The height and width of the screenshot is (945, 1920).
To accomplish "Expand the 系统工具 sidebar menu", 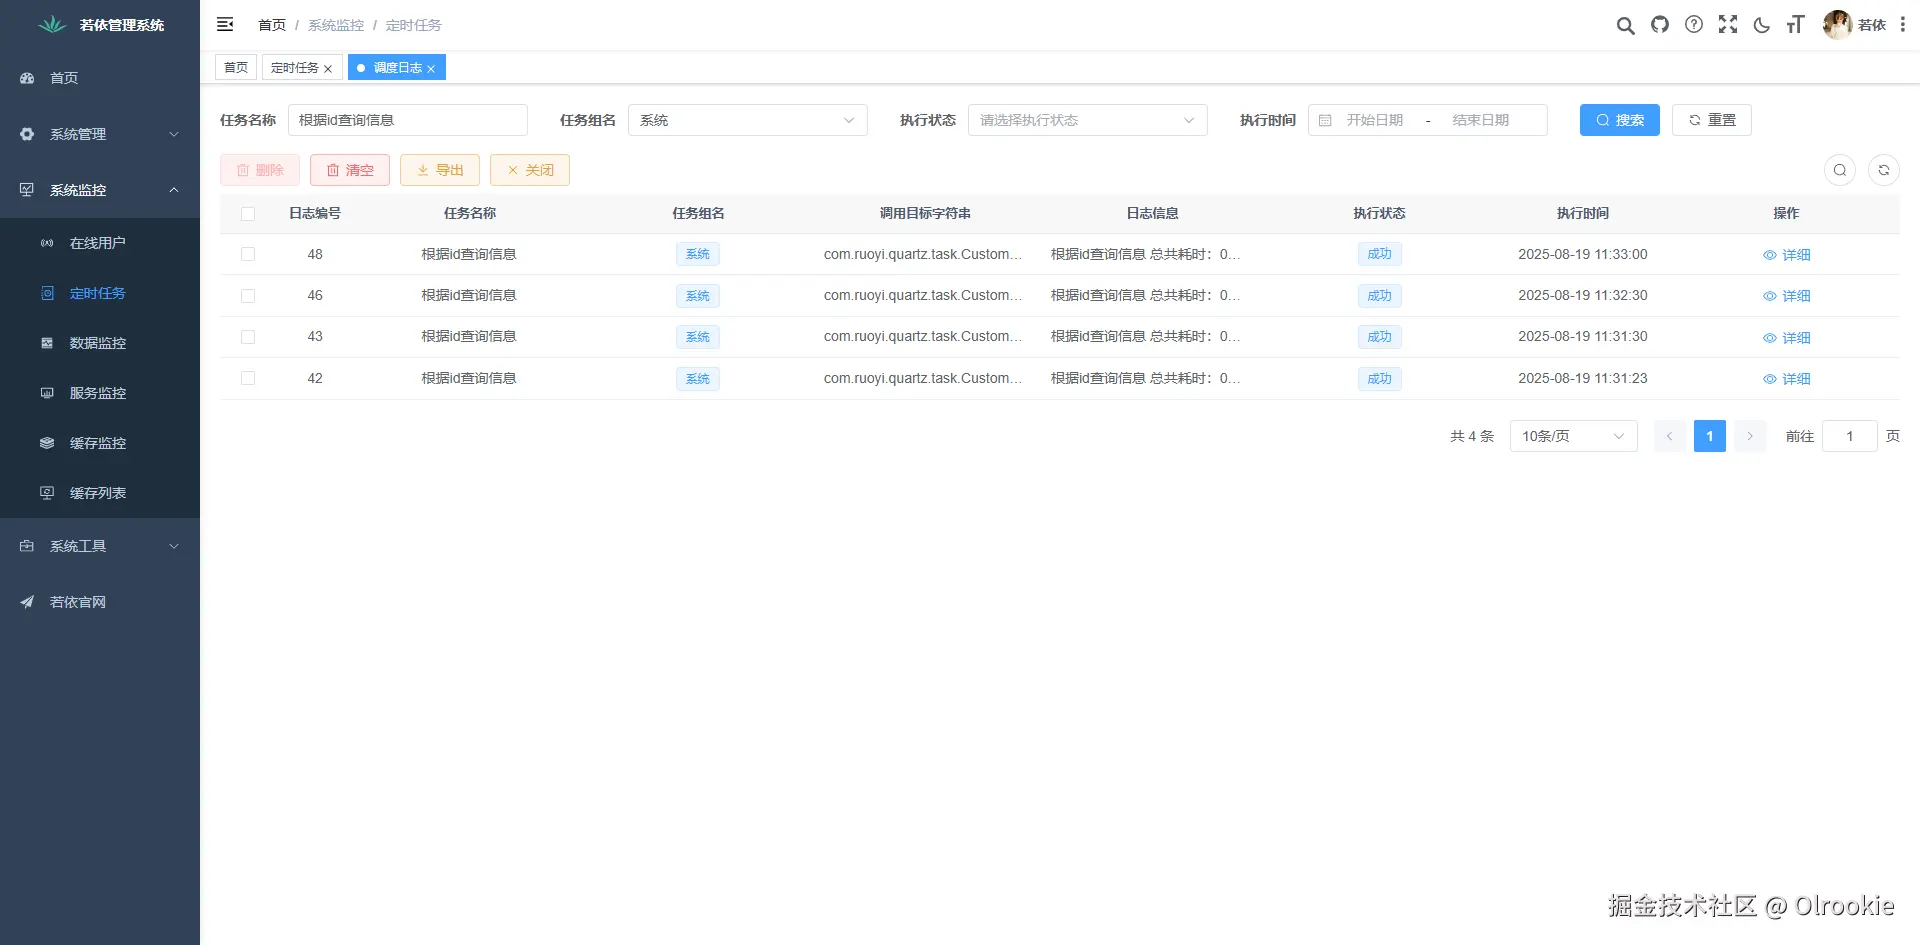I will pos(100,546).
